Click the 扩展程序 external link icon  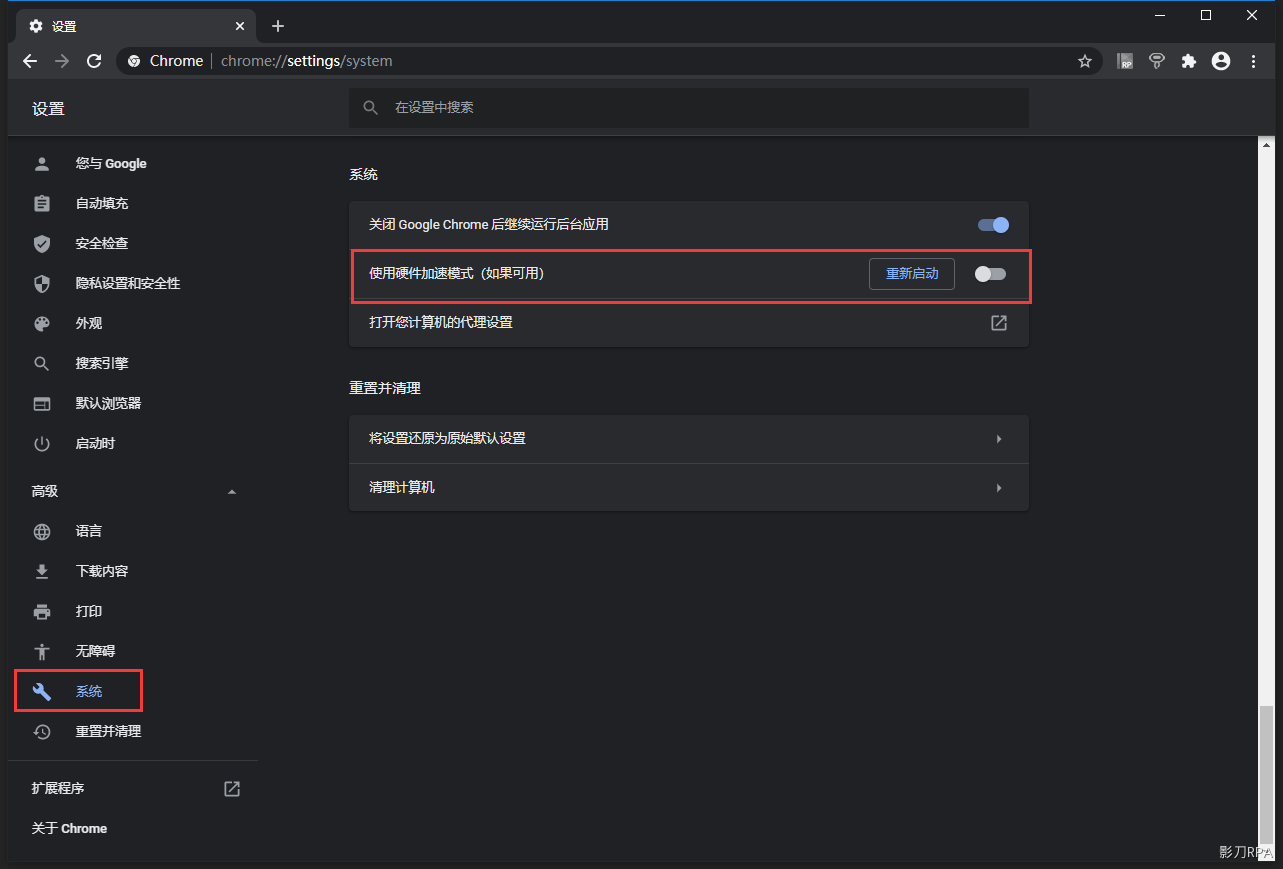[232, 789]
